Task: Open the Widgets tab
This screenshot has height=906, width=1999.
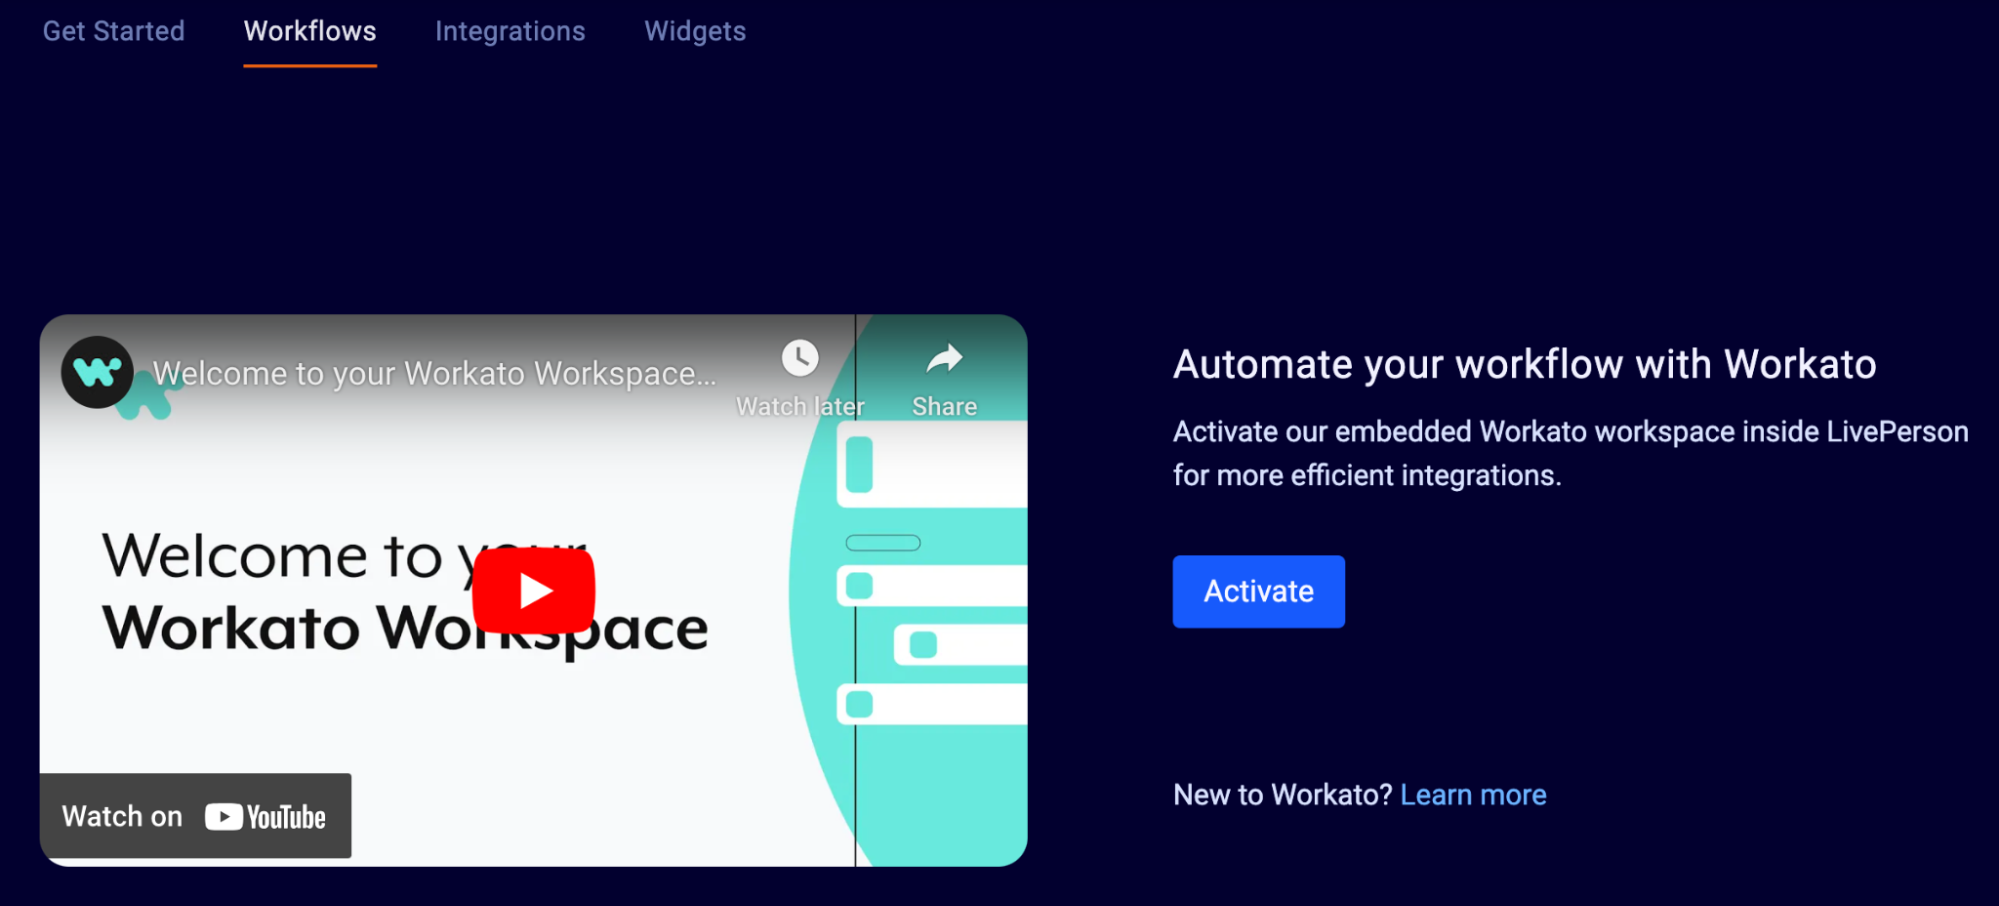Action: [x=695, y=31]
